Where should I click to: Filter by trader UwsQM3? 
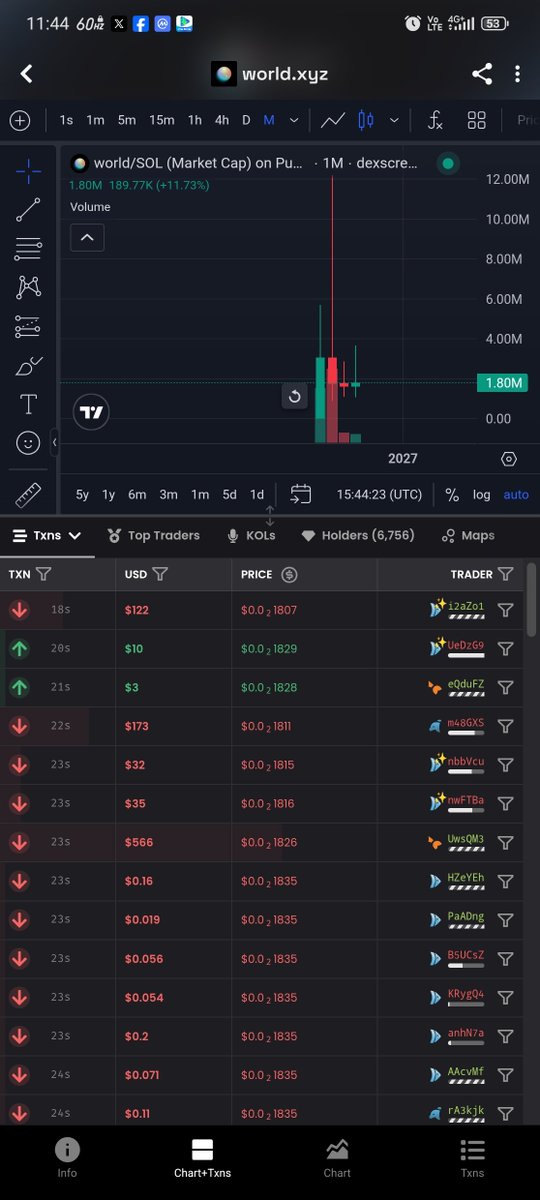pos(506,842)
